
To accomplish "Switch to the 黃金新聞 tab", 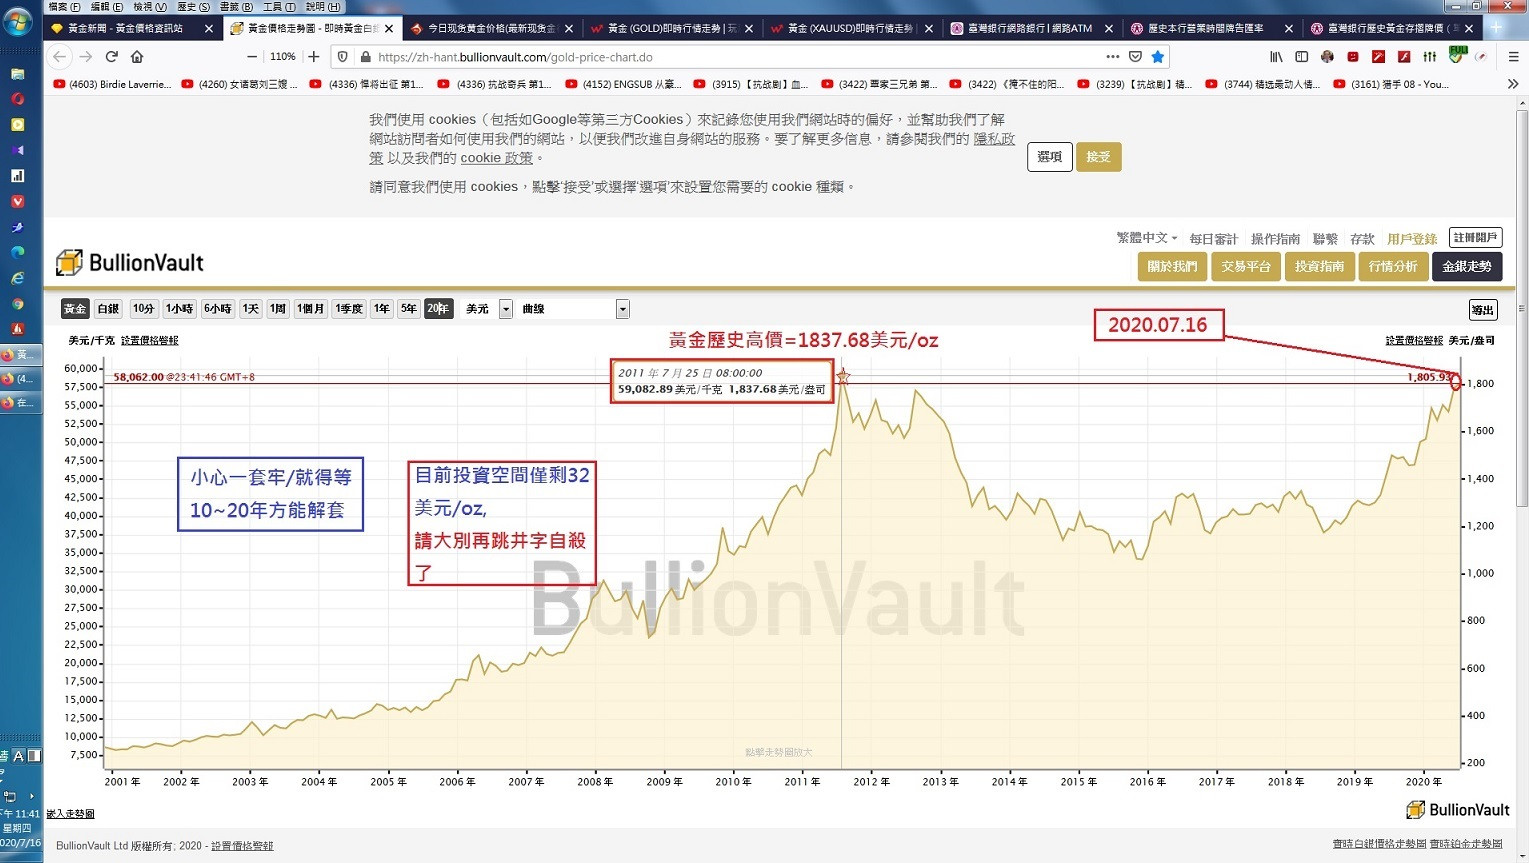I will pos(133,29).
